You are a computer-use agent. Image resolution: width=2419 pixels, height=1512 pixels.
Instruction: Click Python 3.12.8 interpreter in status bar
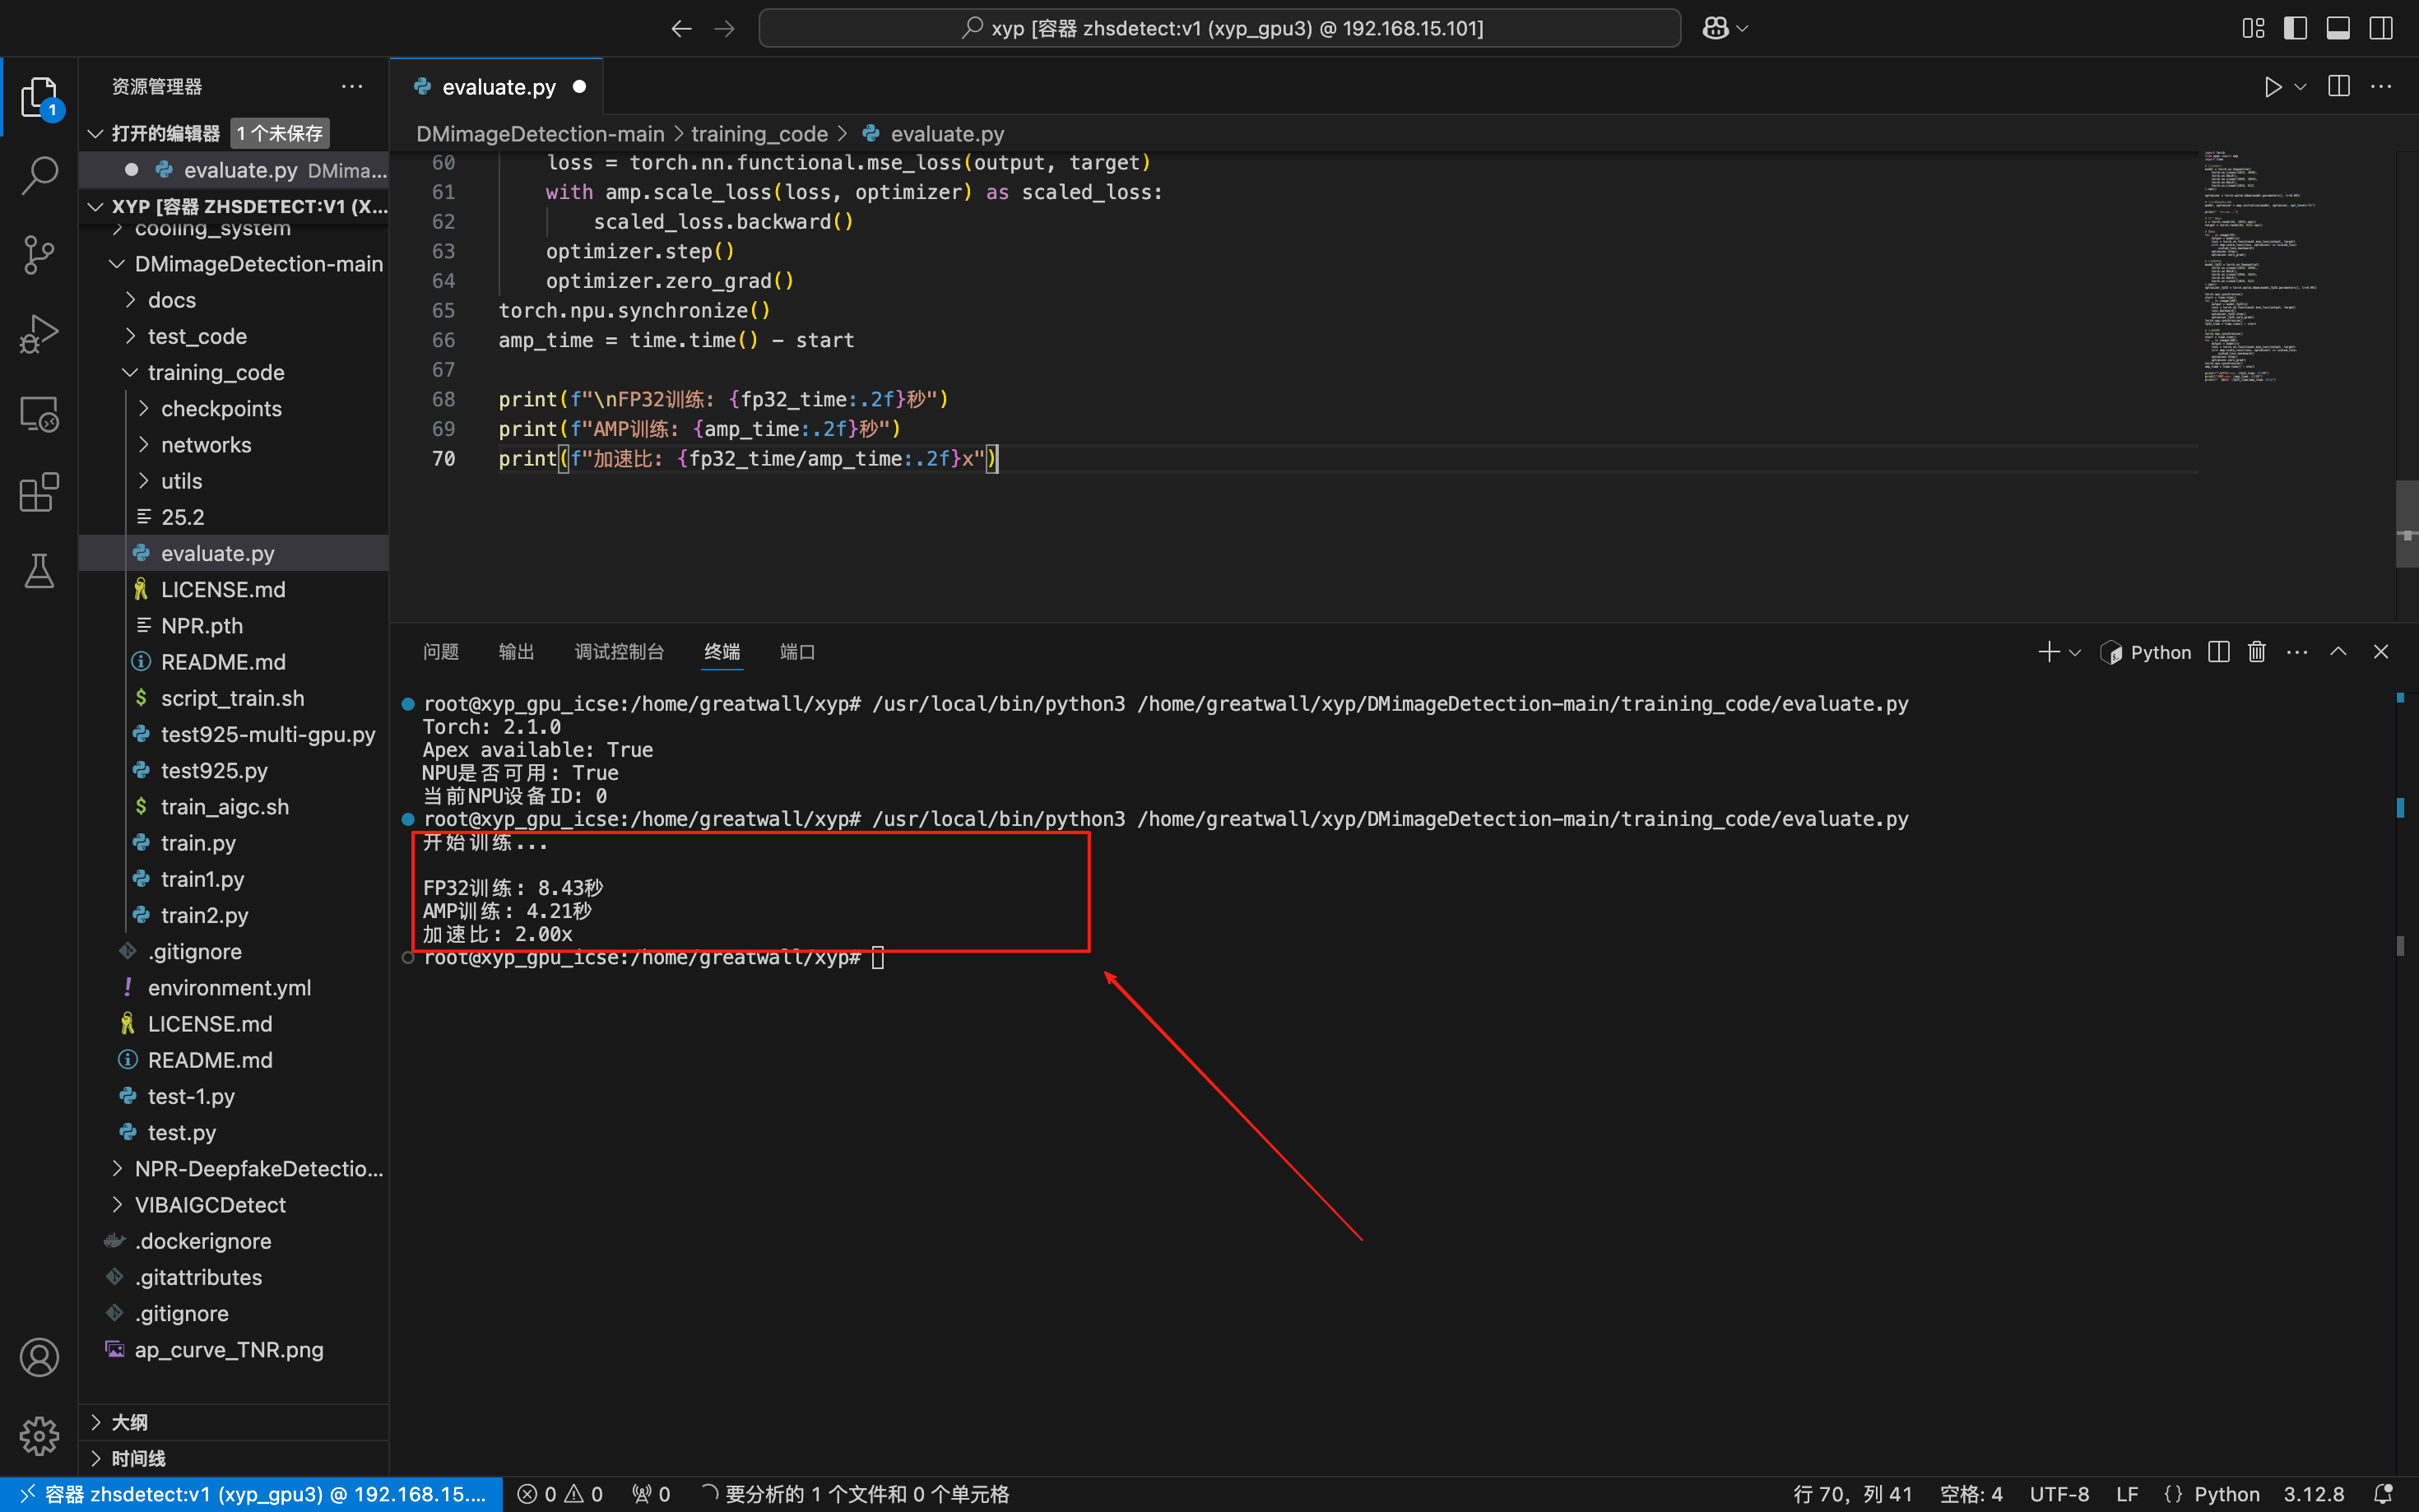click(x=2313, y=1494)
